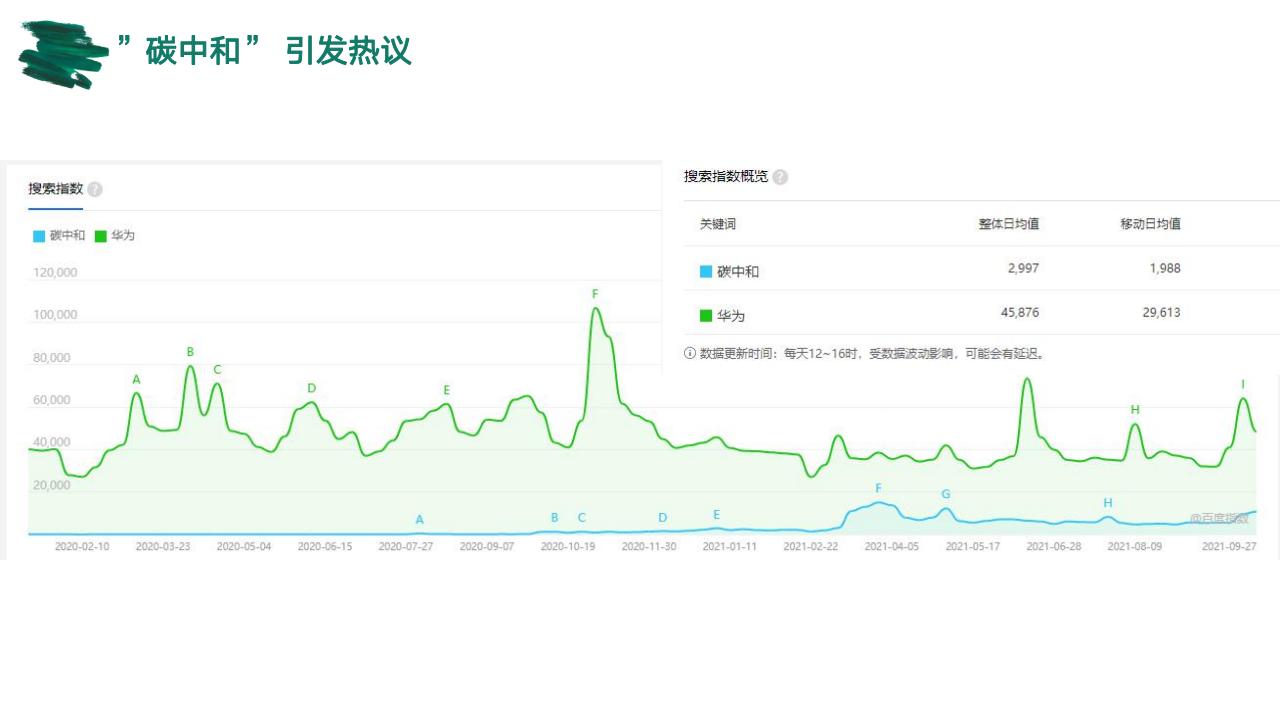Click date label 2021-06-28 on x-axis

click(1054, 547)
